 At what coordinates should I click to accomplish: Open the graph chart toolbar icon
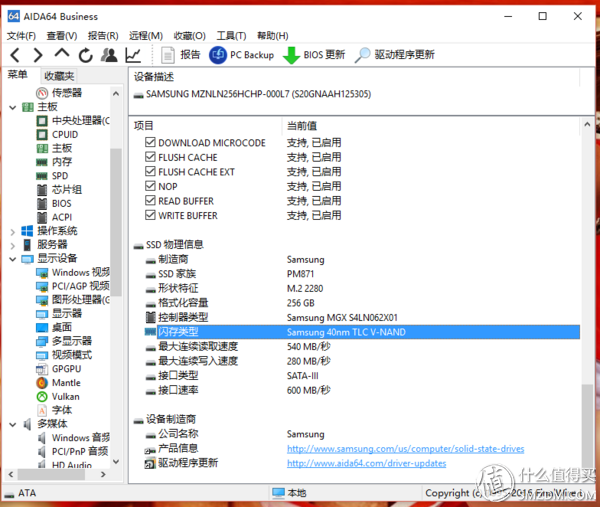pos(133,55)
